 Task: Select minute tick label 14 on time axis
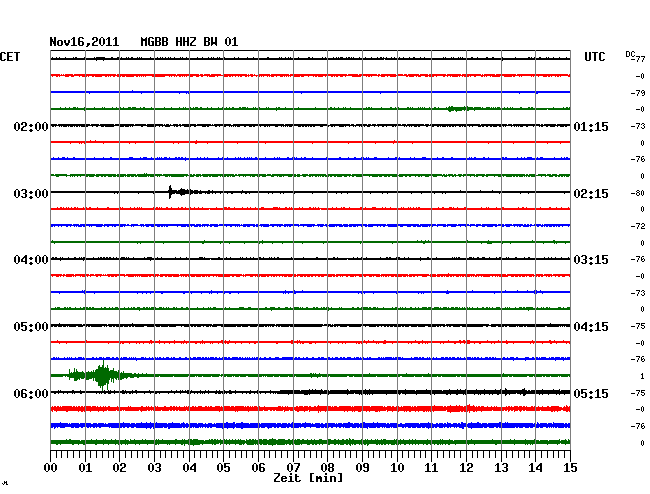tap(536, 467)
